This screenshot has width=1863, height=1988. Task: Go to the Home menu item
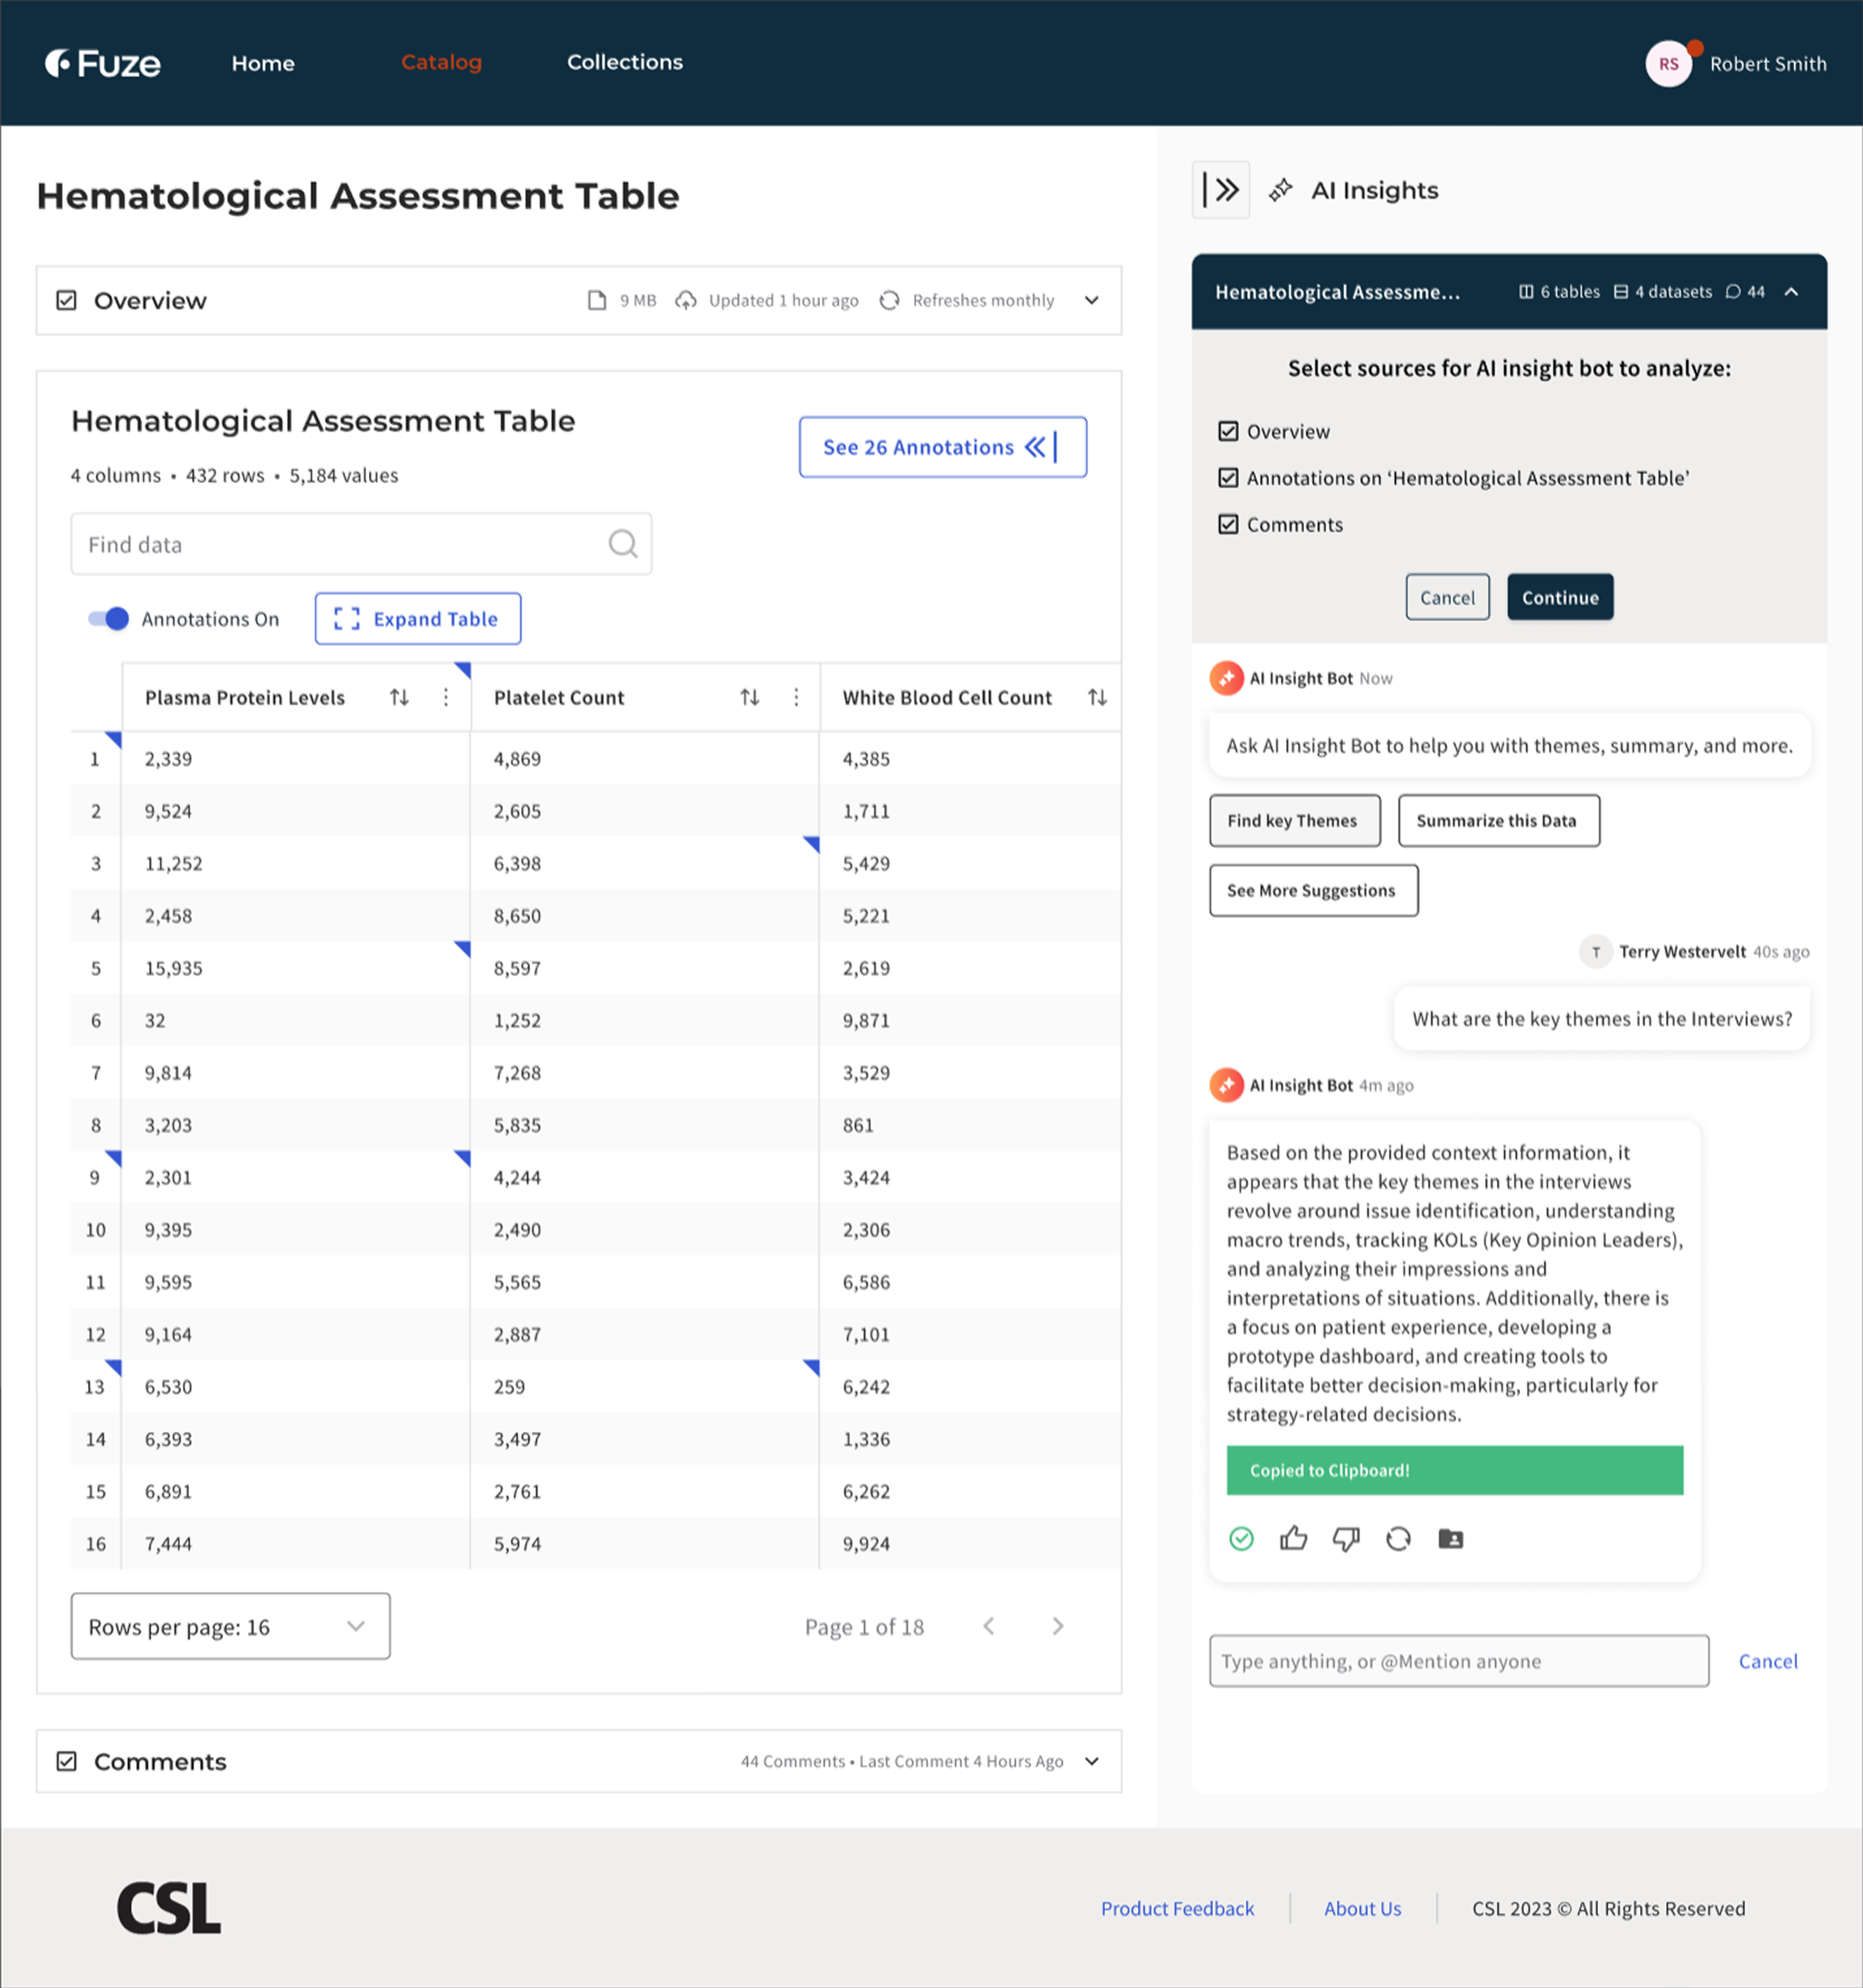[x=262, y=63]
